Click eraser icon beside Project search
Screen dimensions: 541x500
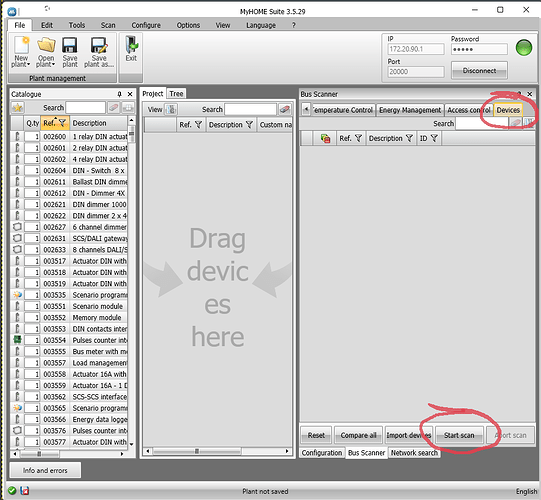[x=285, y=109]
